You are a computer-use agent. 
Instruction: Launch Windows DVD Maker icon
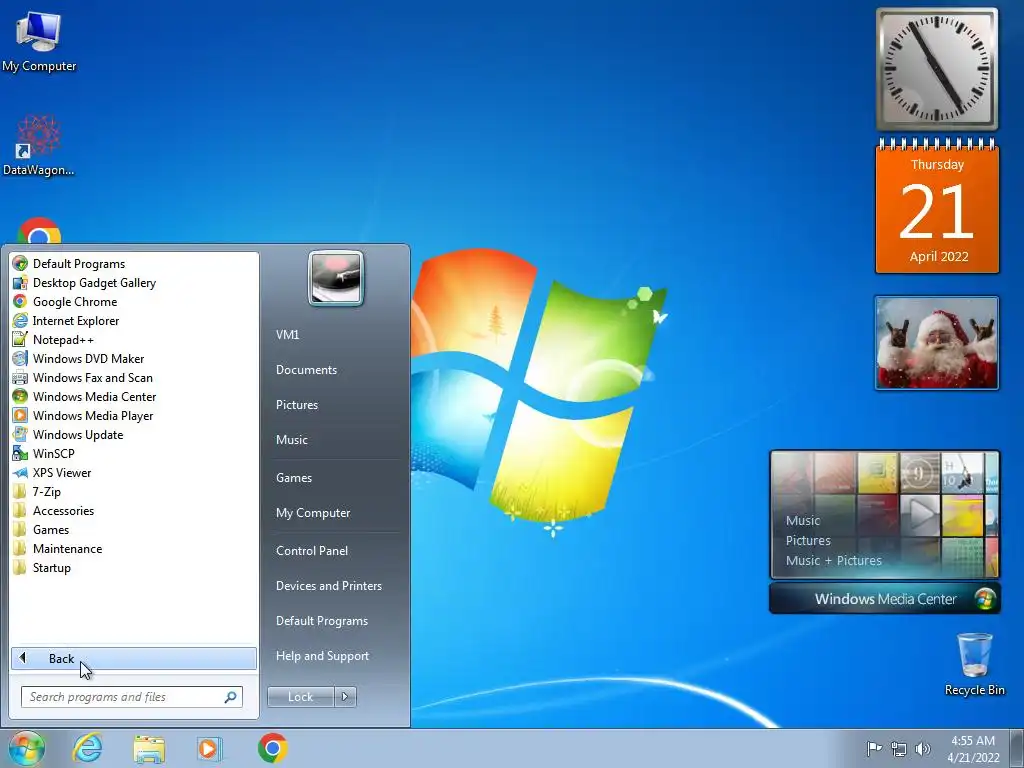20,359
